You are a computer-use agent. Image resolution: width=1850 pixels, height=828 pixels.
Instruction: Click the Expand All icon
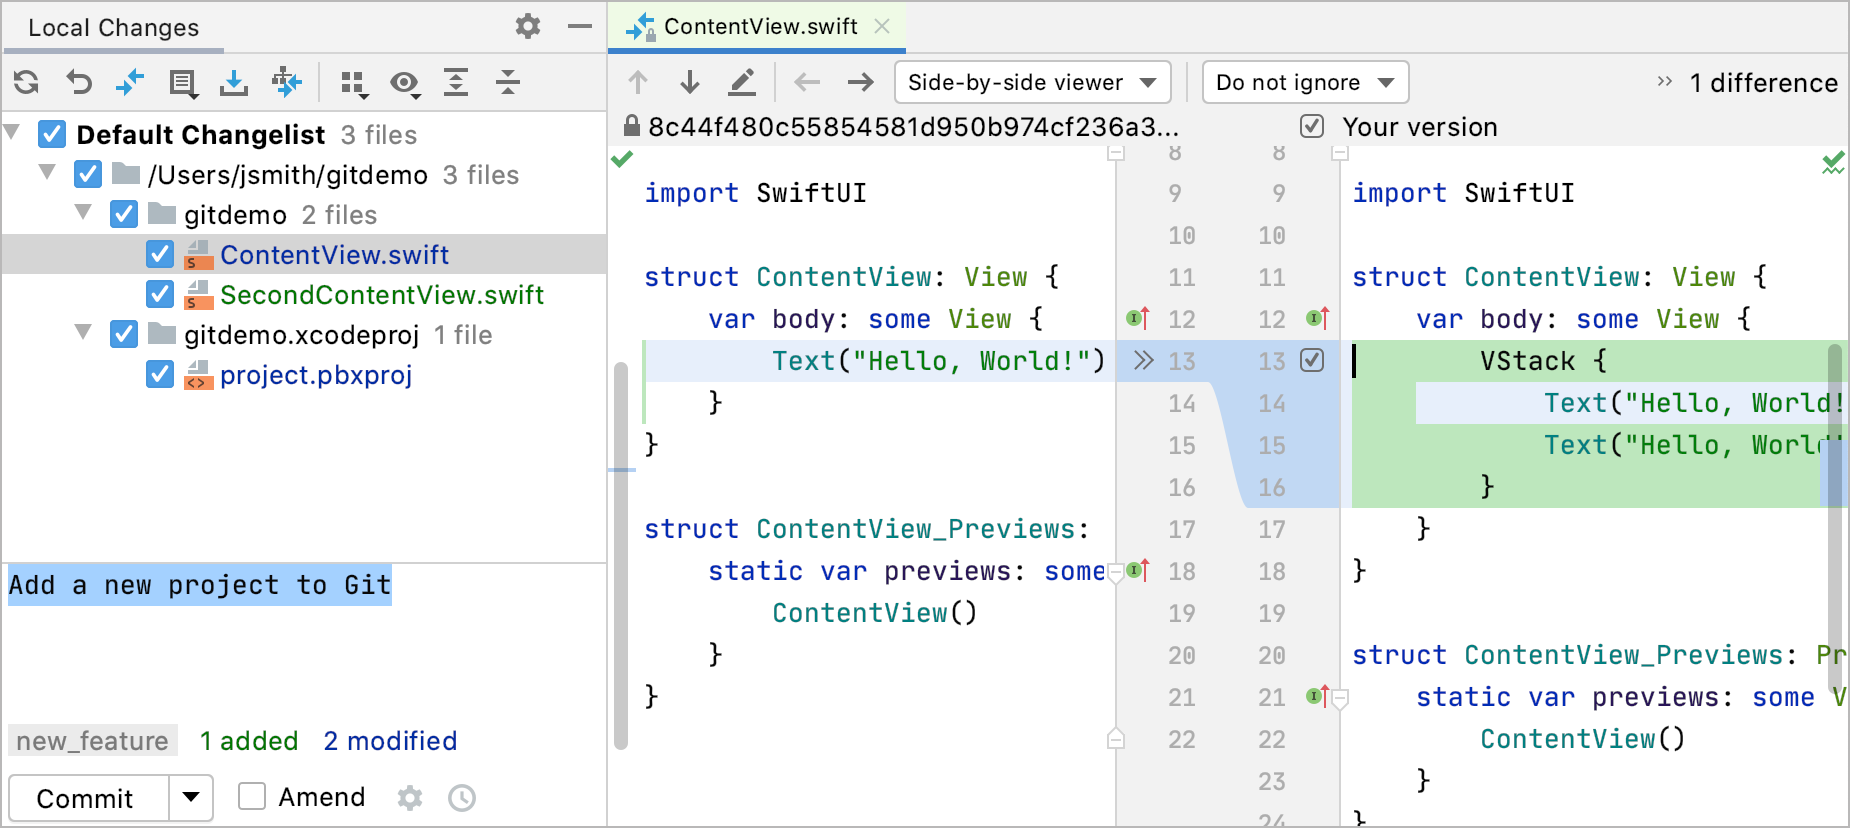[x=456, y=82]
